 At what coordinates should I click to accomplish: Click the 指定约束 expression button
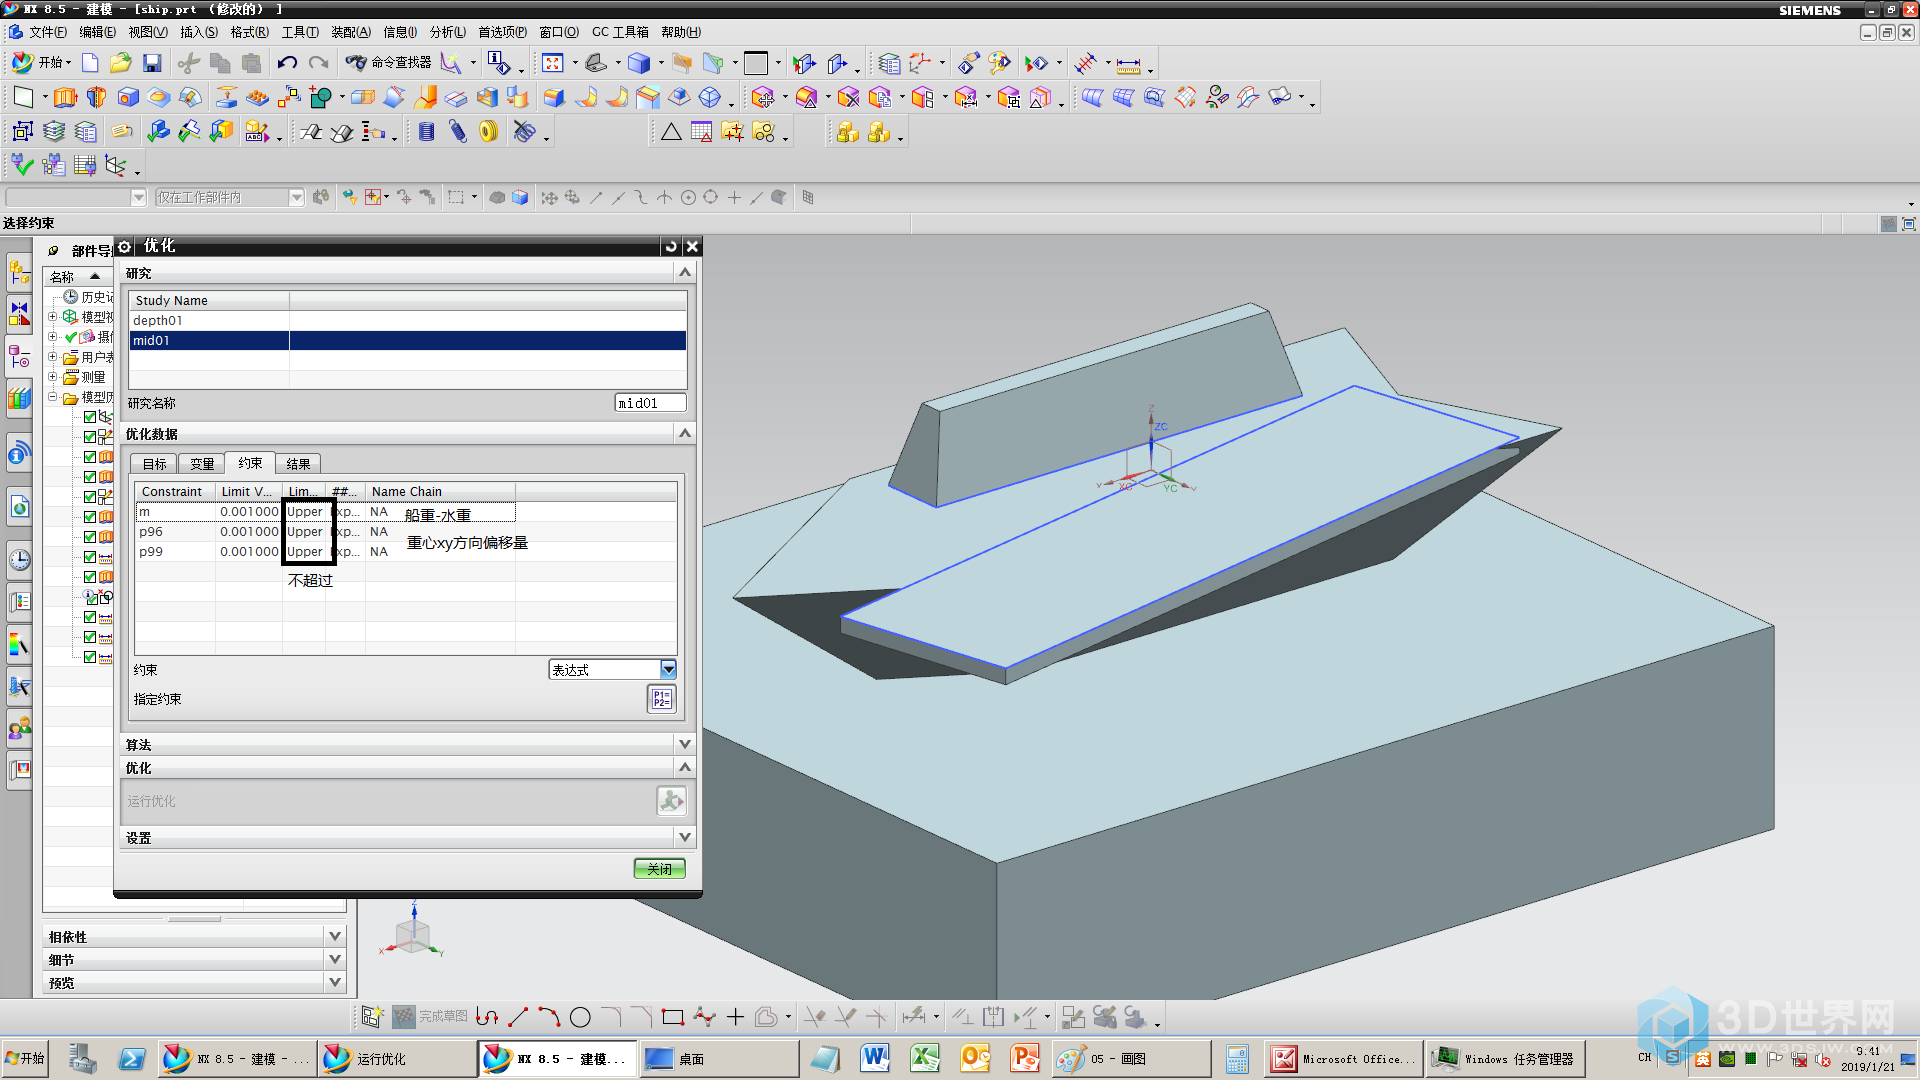pos(662,699)
